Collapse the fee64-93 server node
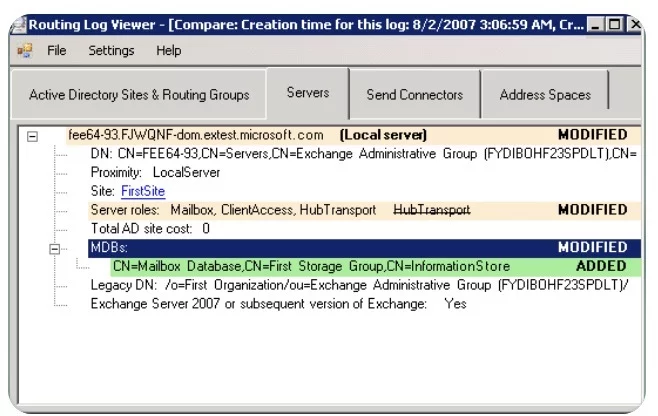Viewport: 658px width, 416px height. [x=32, y=136]
